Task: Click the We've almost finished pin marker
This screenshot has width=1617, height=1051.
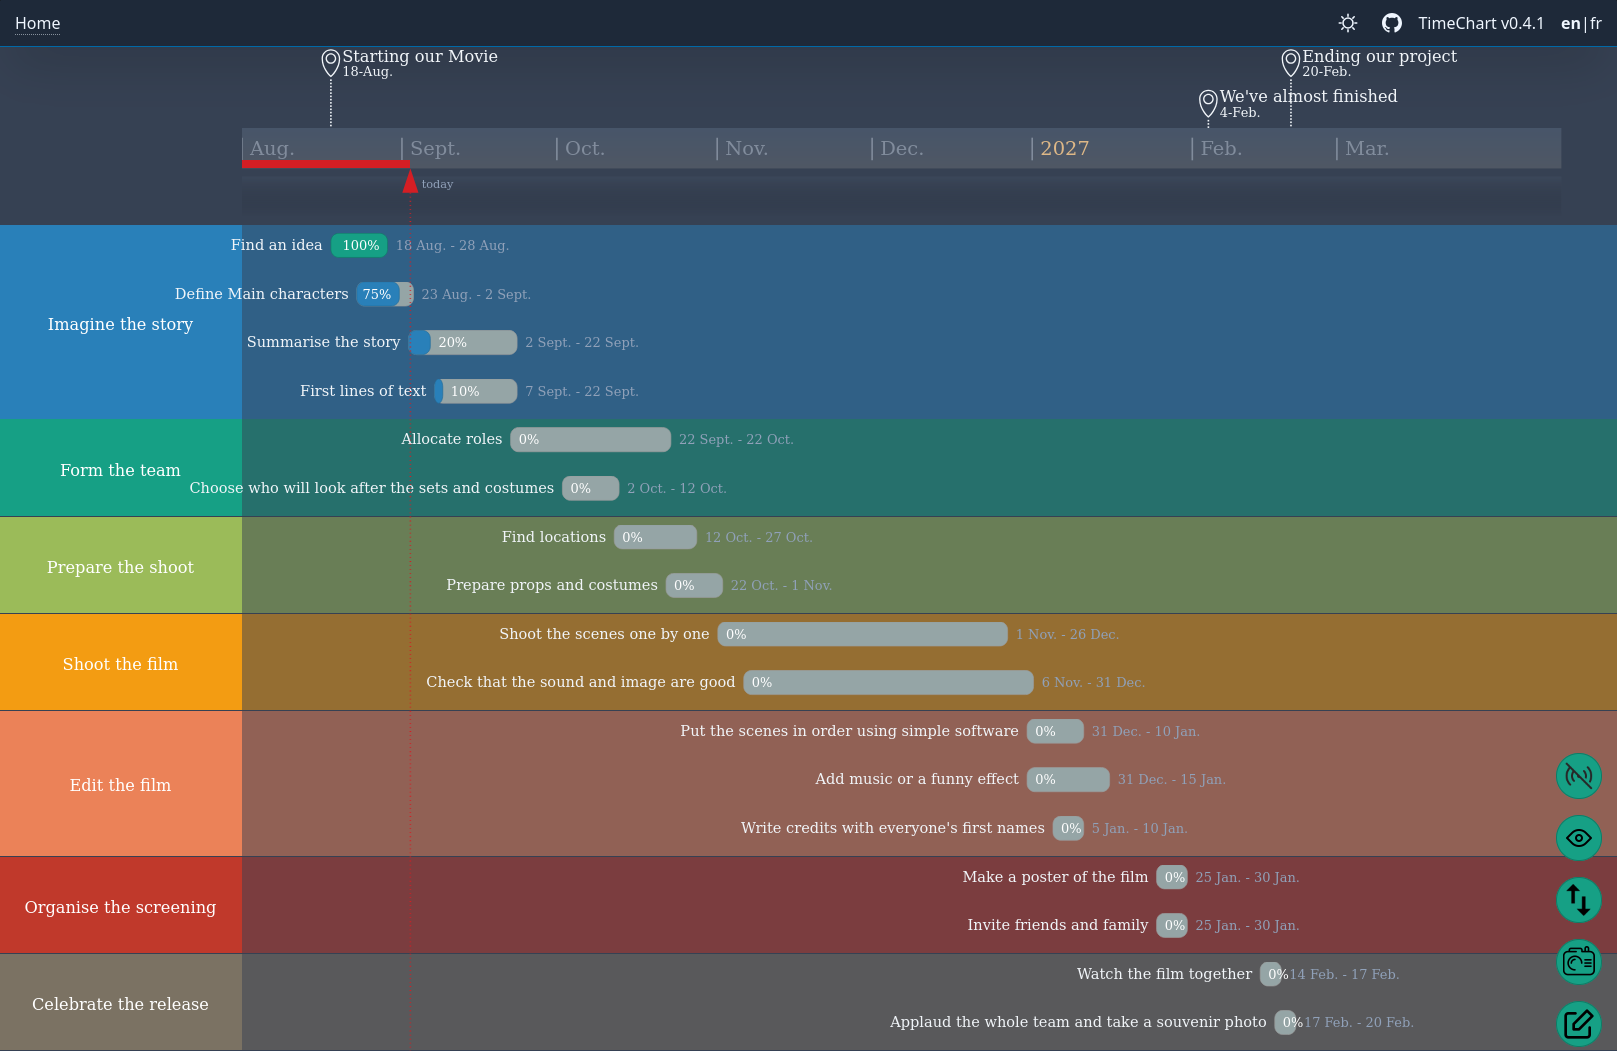Action: [1208, 103]
